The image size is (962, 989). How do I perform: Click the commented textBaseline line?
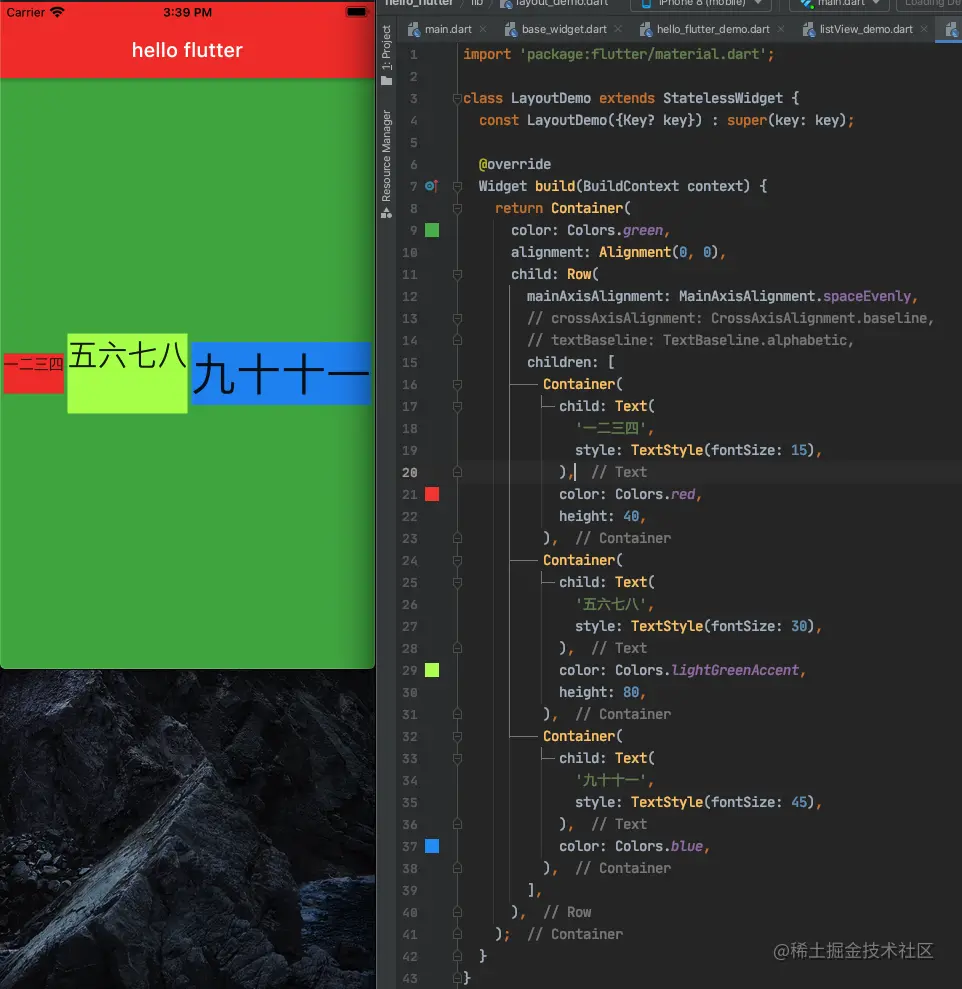coord(690,340)
